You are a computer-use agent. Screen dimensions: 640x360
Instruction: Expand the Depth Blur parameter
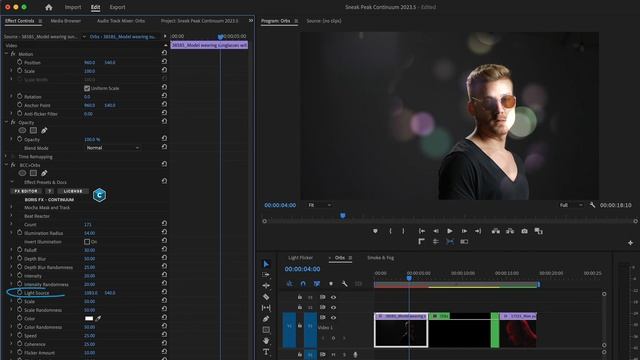point(11,258)
